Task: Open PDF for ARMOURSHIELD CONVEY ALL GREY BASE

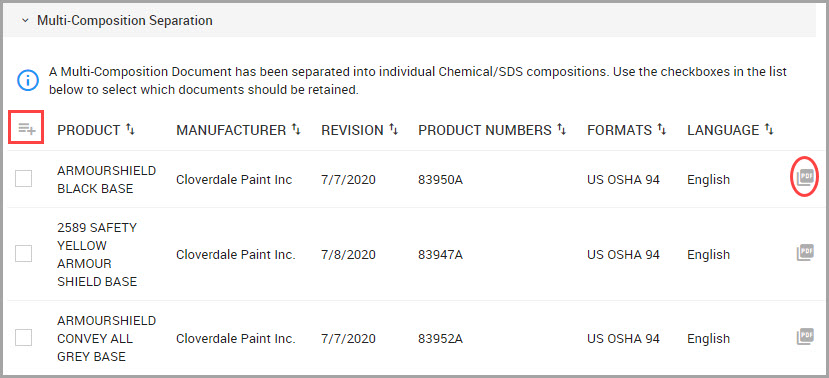Action: 805,337
